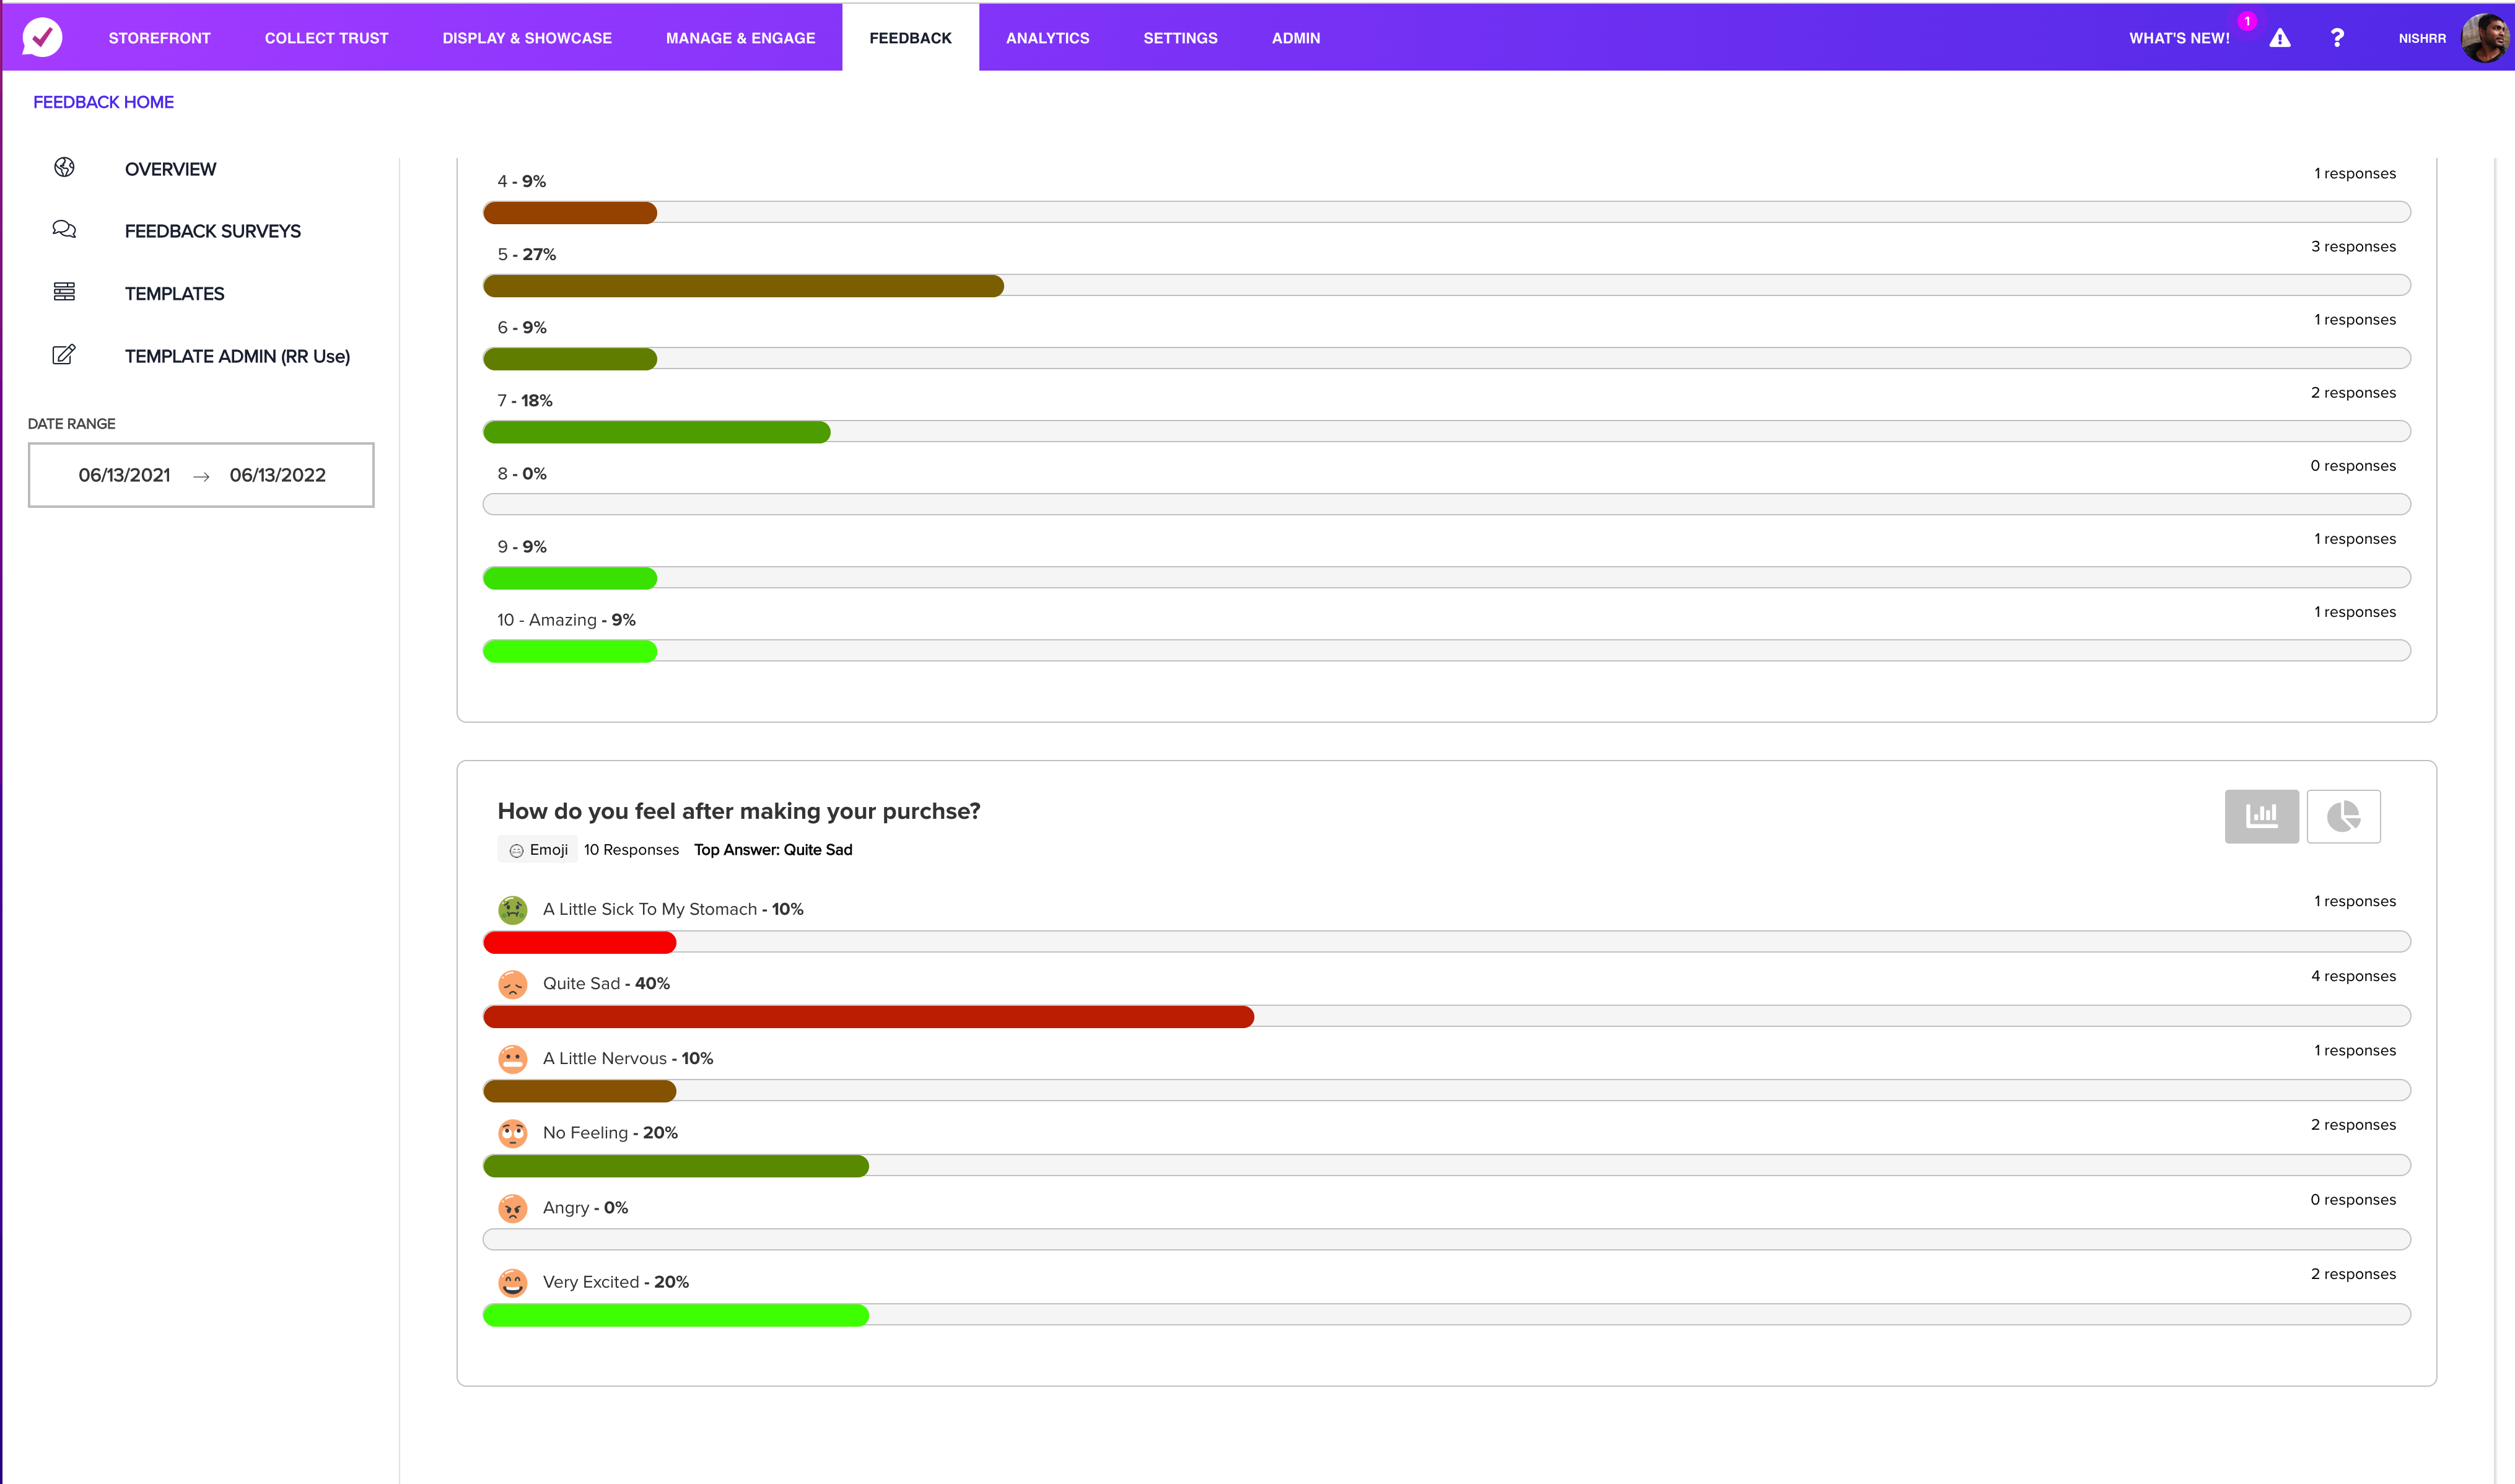Open the Settings menu
The width and height of the screenshot is (2515, 1484).
(x=1180, y=38)
